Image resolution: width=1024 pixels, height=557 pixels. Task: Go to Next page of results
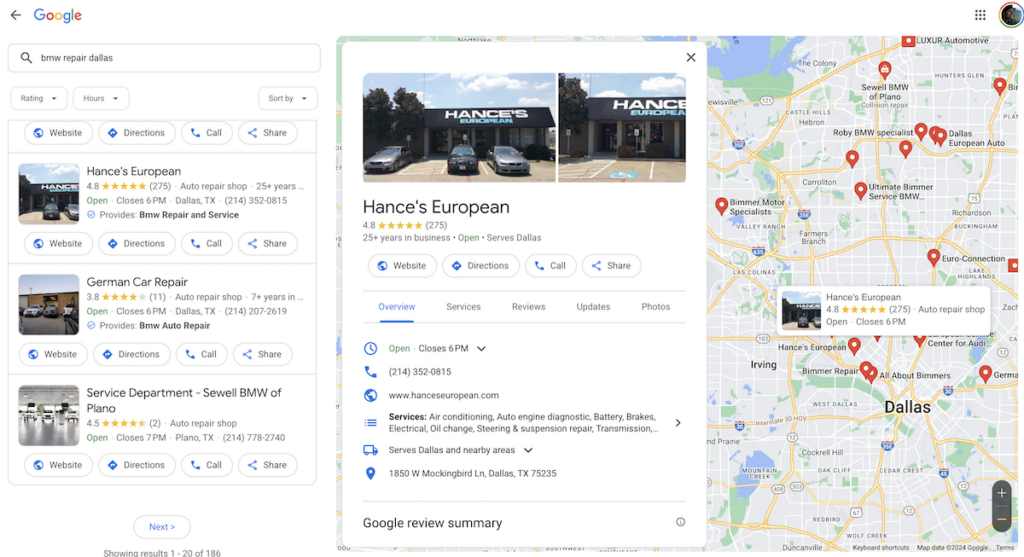162,527
